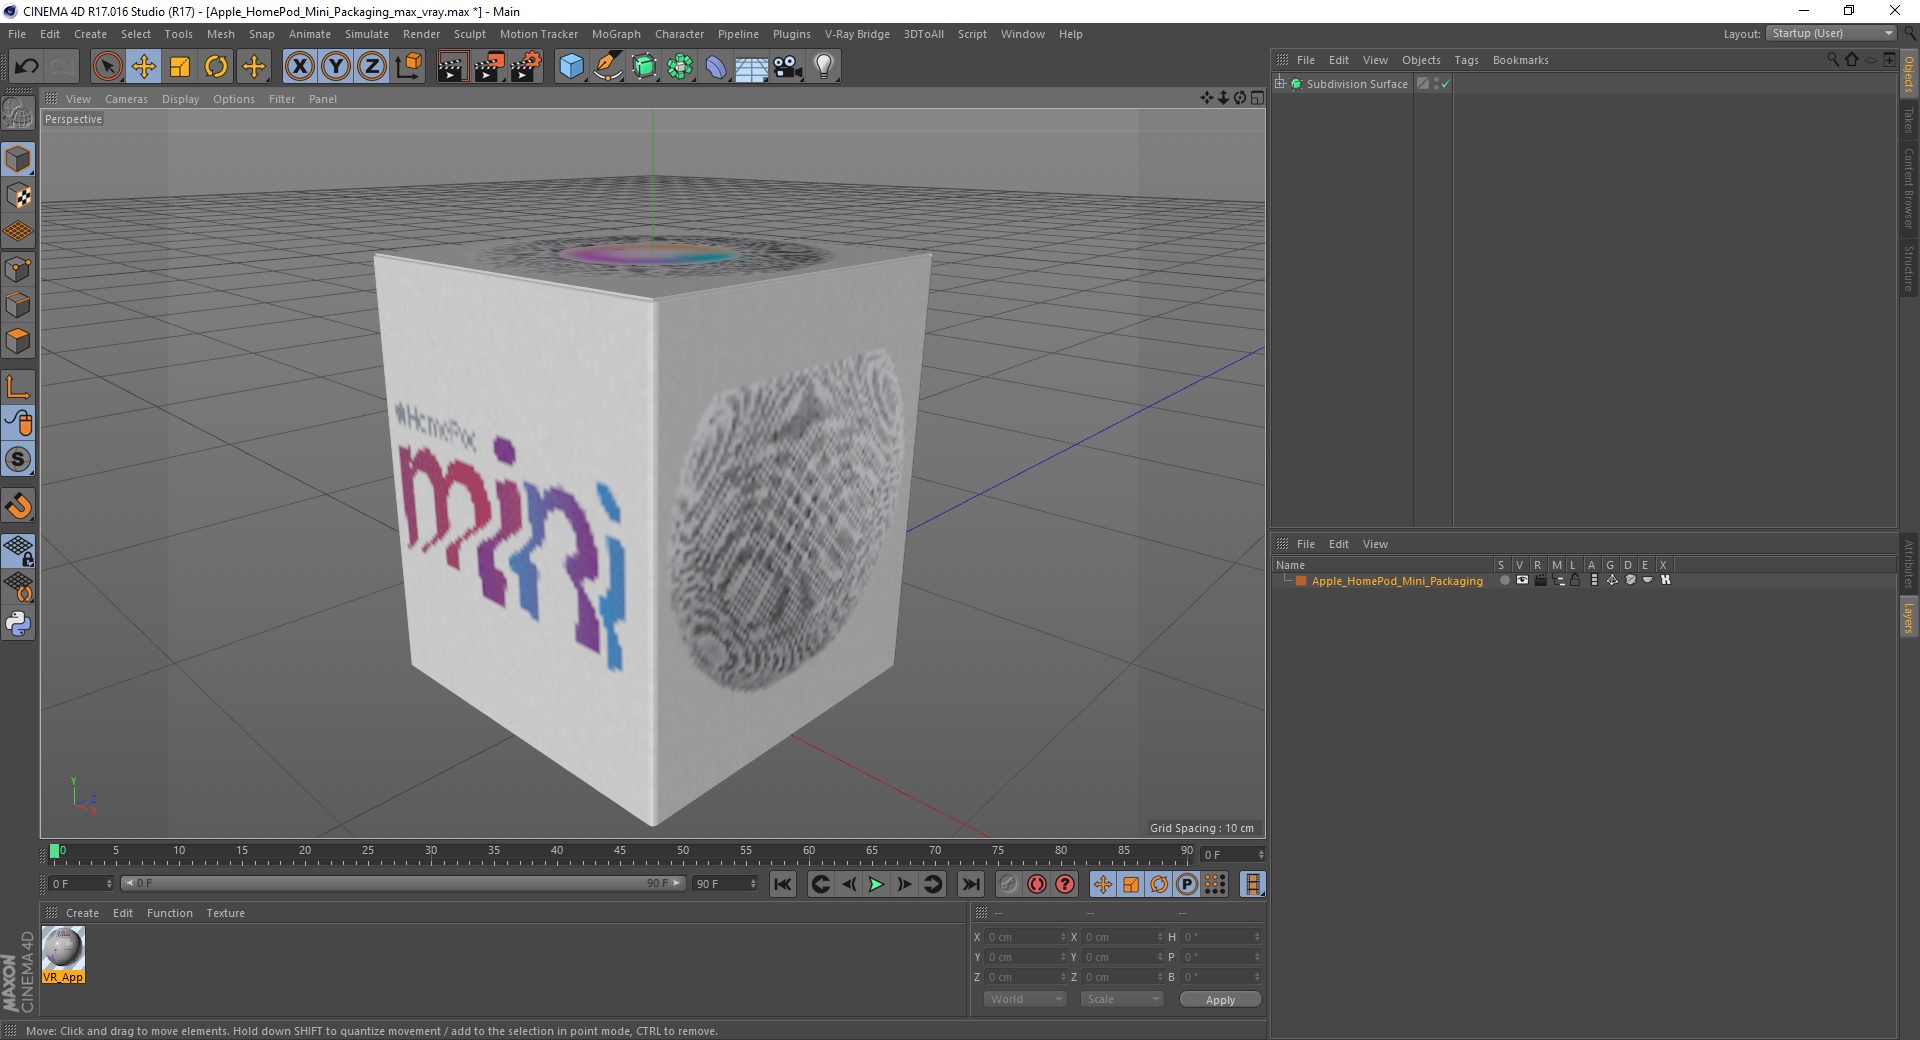Click frame 45 on timeline ruler
Screen dimensions: 1920x1040
pyautogui.click(x=620, y=851)
